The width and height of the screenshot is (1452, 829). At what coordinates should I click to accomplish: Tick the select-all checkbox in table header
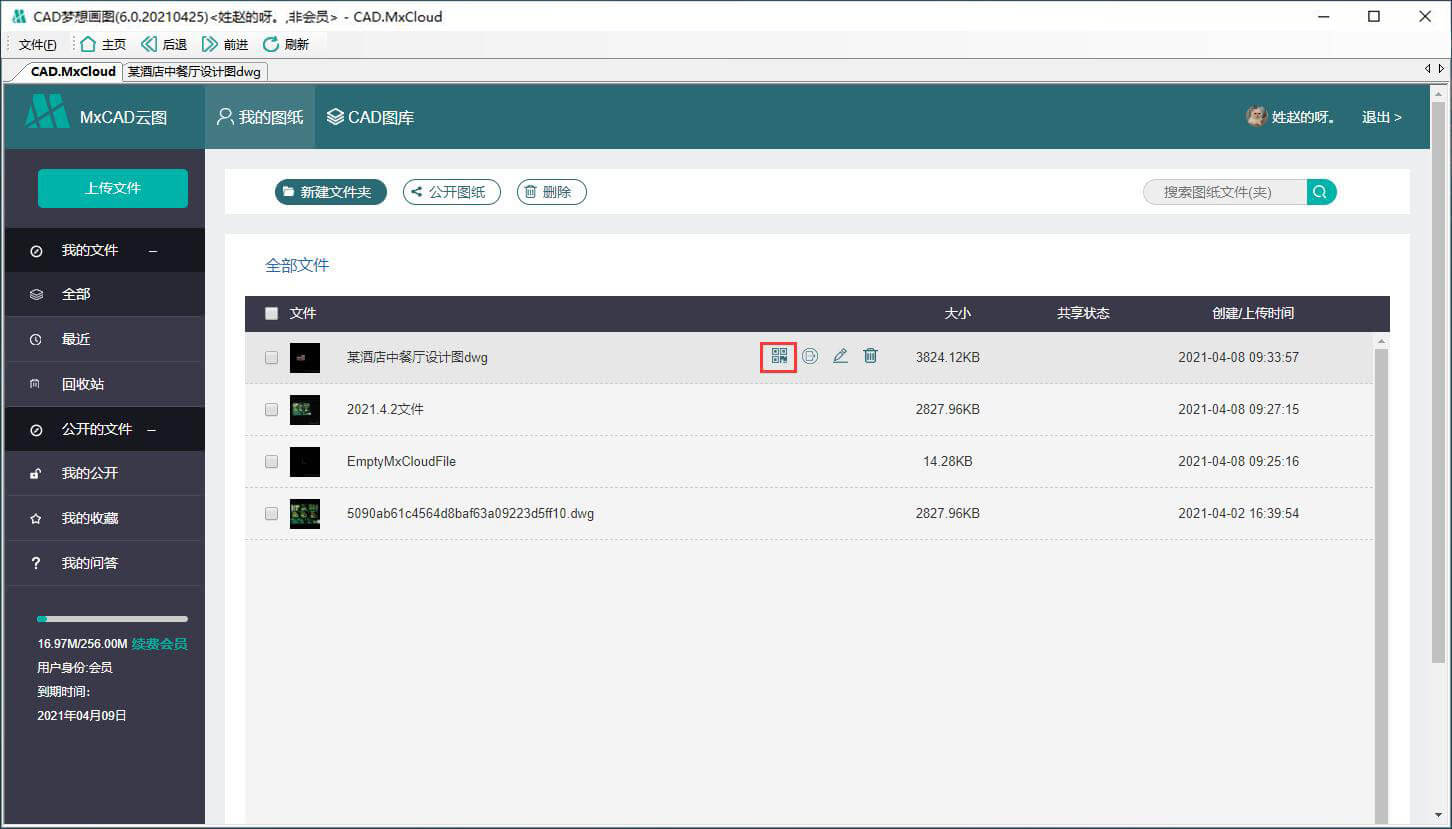[271, 313]
